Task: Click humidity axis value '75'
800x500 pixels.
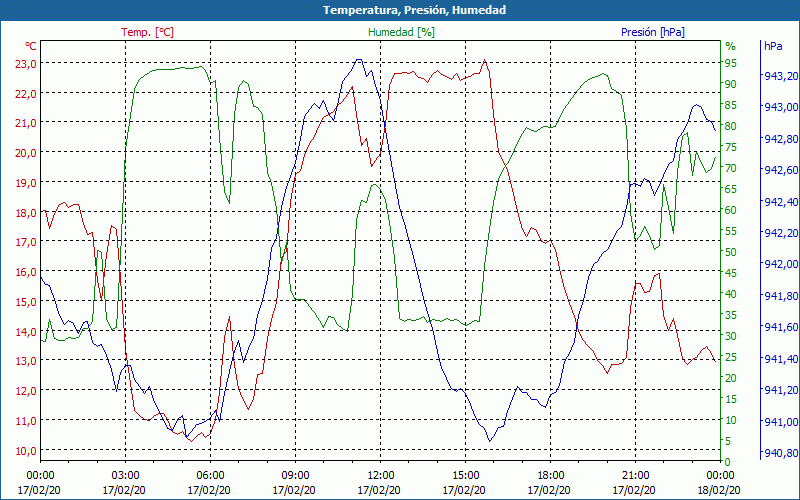Action: 731,147
